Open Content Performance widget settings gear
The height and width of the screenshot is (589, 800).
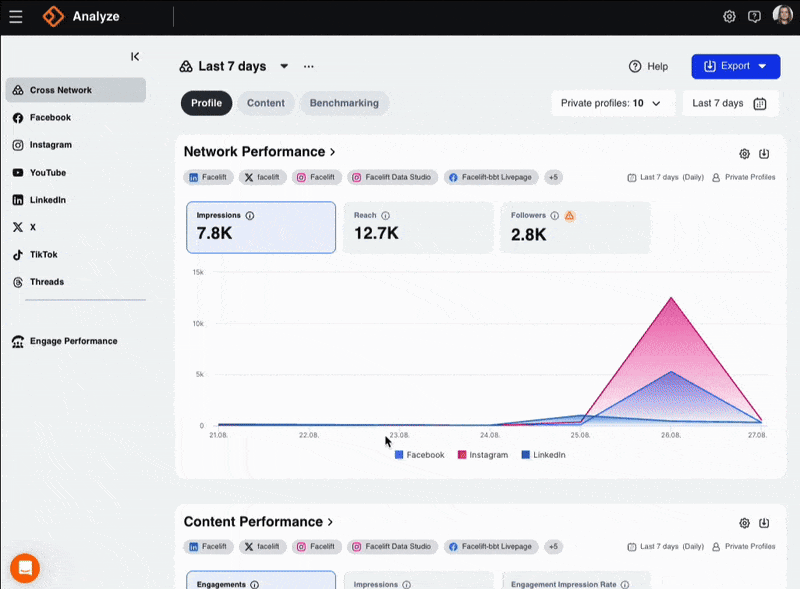tap(744, 523)
